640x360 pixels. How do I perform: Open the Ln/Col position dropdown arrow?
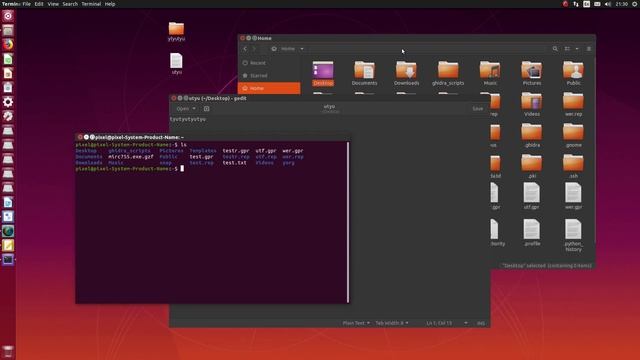[466, 323]
